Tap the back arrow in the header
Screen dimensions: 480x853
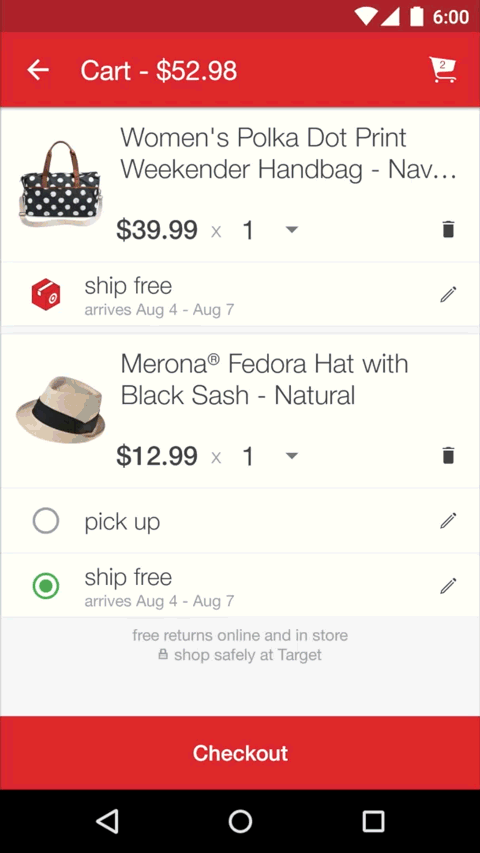coord(38,70)
